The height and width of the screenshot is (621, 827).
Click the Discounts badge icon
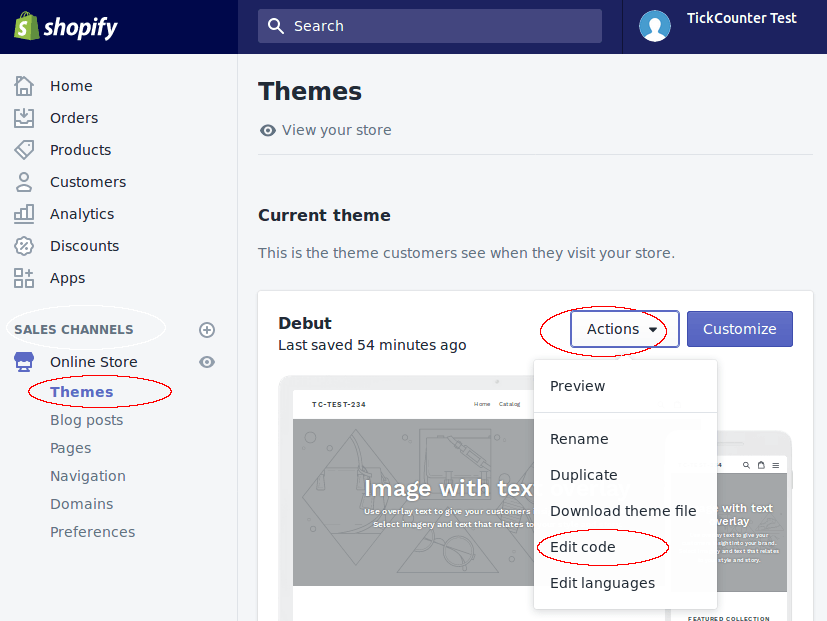(x=24, y=246)
